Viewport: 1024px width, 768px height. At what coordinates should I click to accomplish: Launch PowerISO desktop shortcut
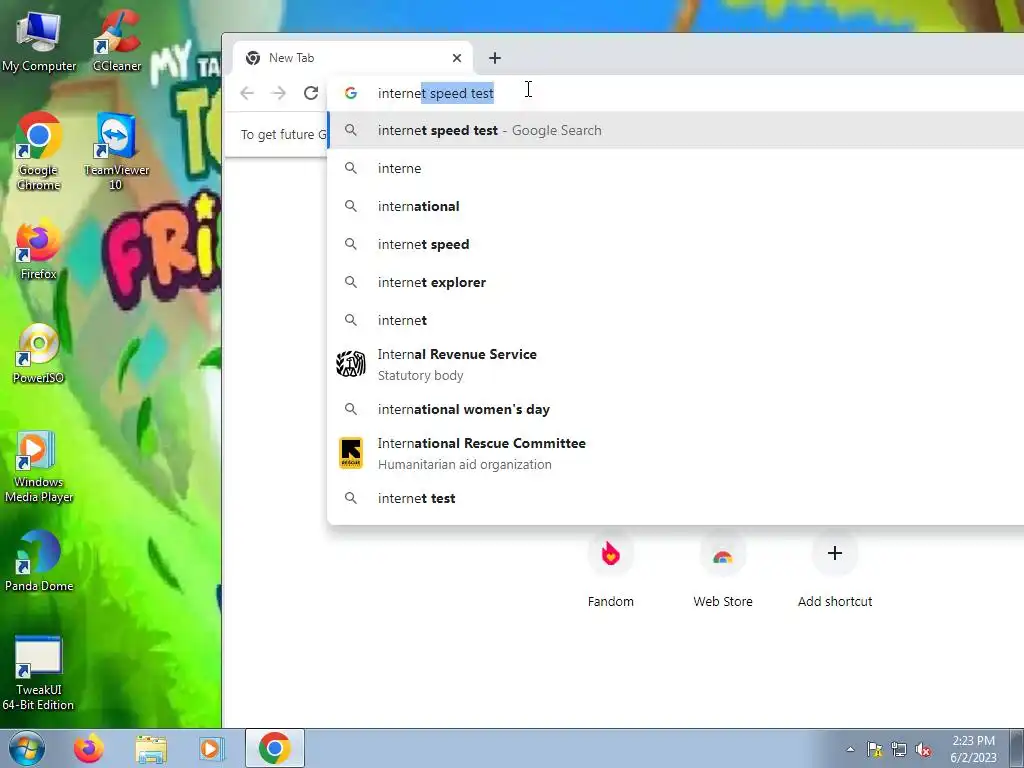(39, 353)
